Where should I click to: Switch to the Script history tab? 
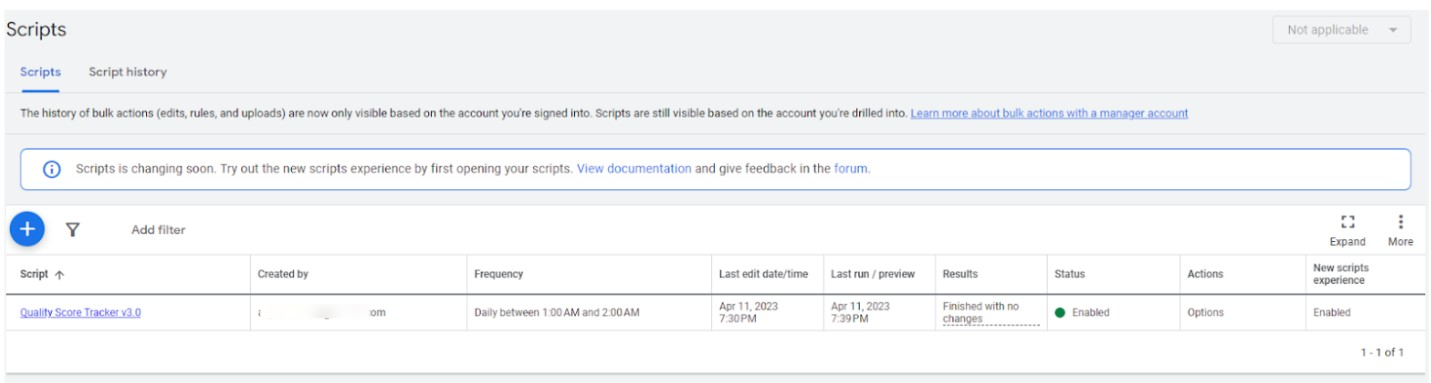coord(127,72)
